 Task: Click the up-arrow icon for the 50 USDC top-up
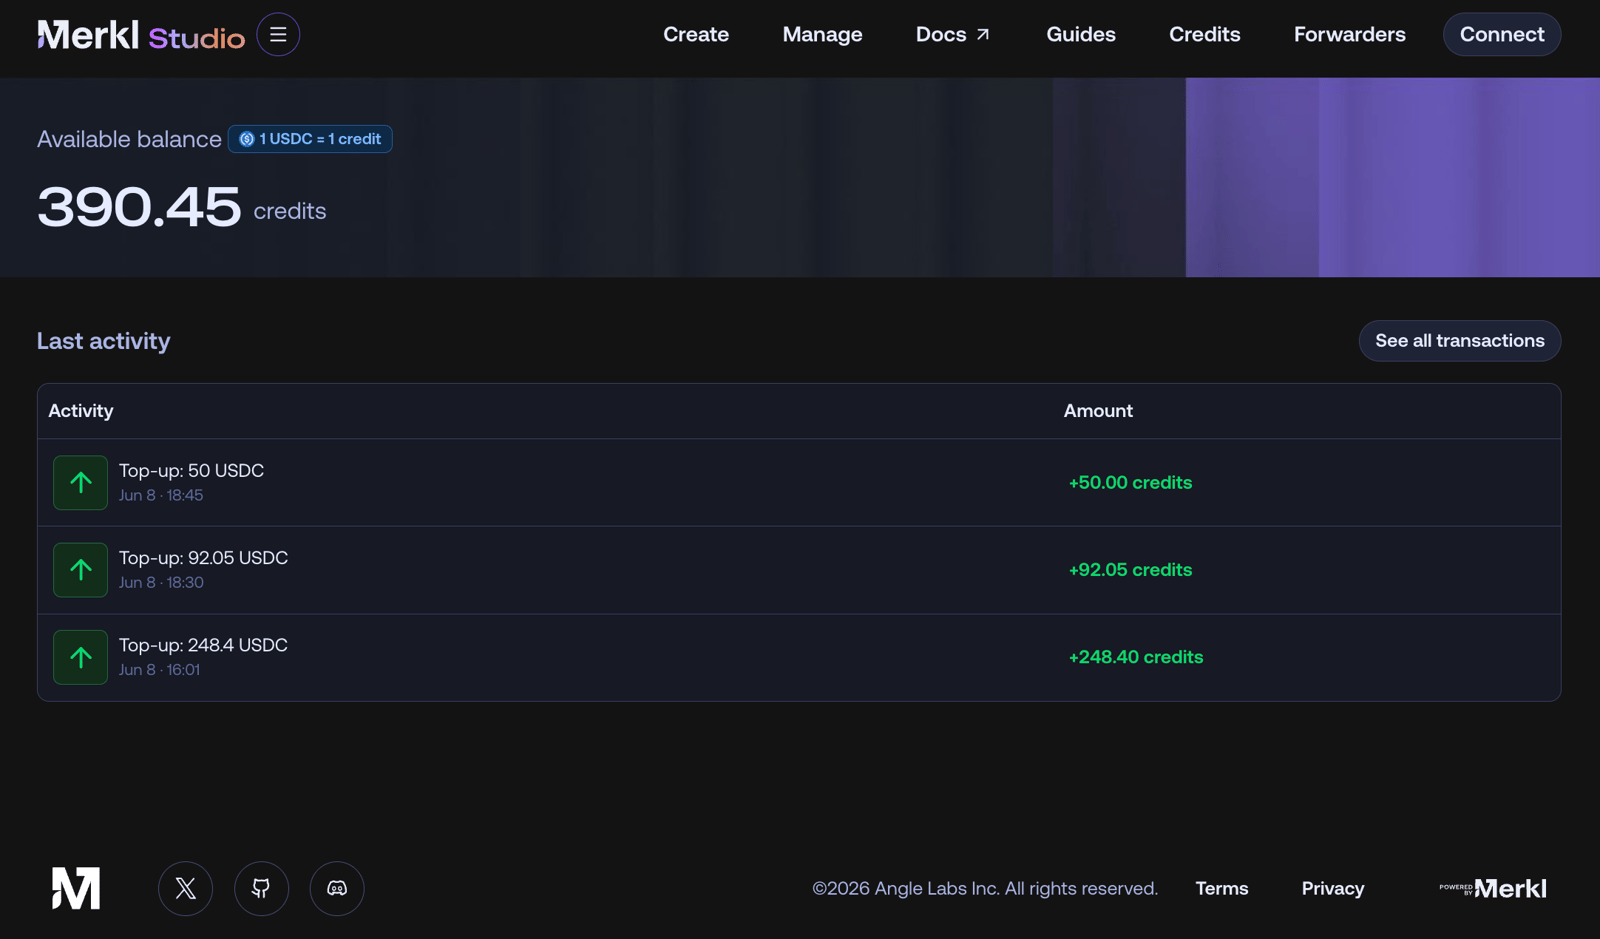(x=80, y=483)
